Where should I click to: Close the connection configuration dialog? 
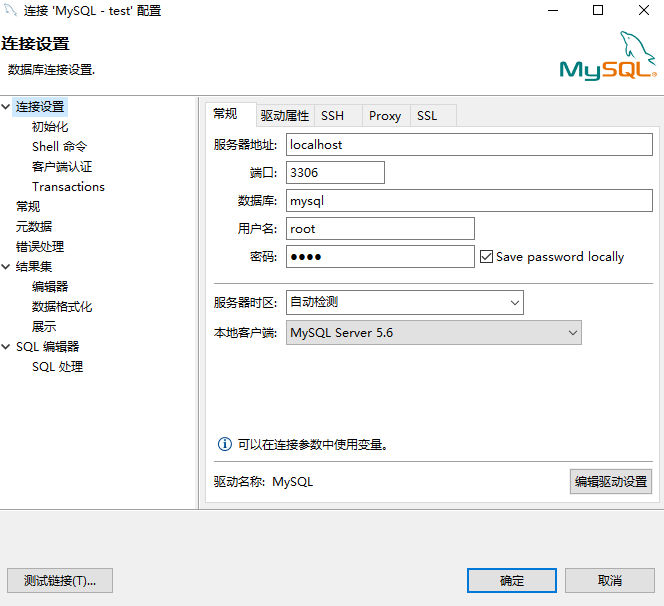pyautogui.click(x=644, y=10)
